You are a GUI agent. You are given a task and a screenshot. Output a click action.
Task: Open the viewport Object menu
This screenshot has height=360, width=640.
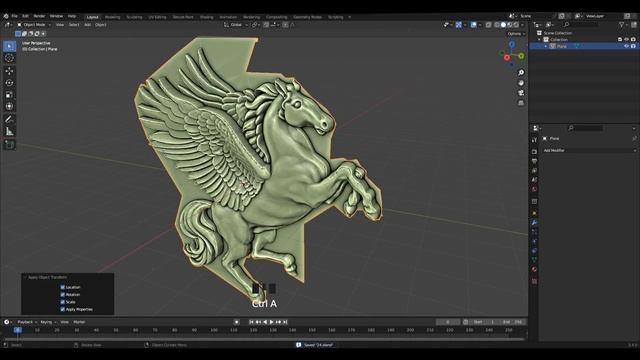pyautogui.click(x=101, y=25)
